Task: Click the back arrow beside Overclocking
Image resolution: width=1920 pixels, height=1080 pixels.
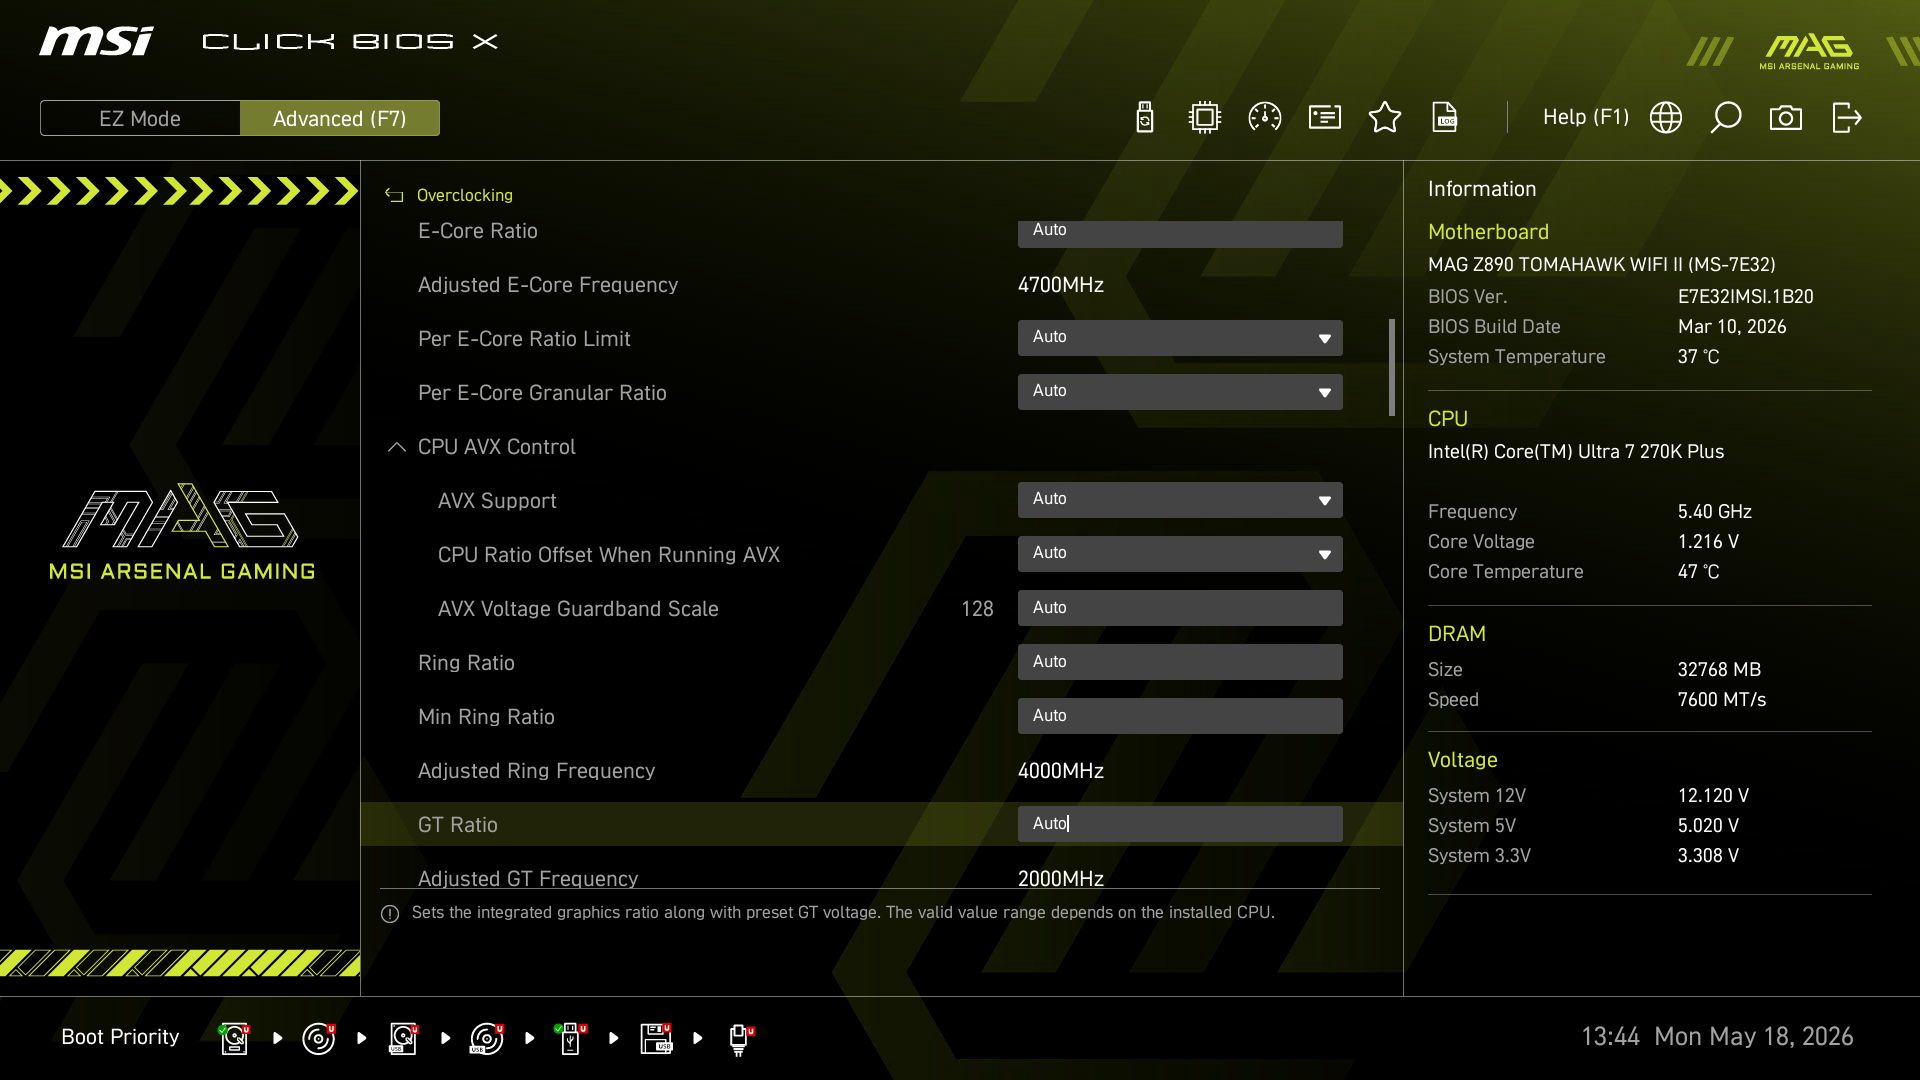Action: pos(394,195)
